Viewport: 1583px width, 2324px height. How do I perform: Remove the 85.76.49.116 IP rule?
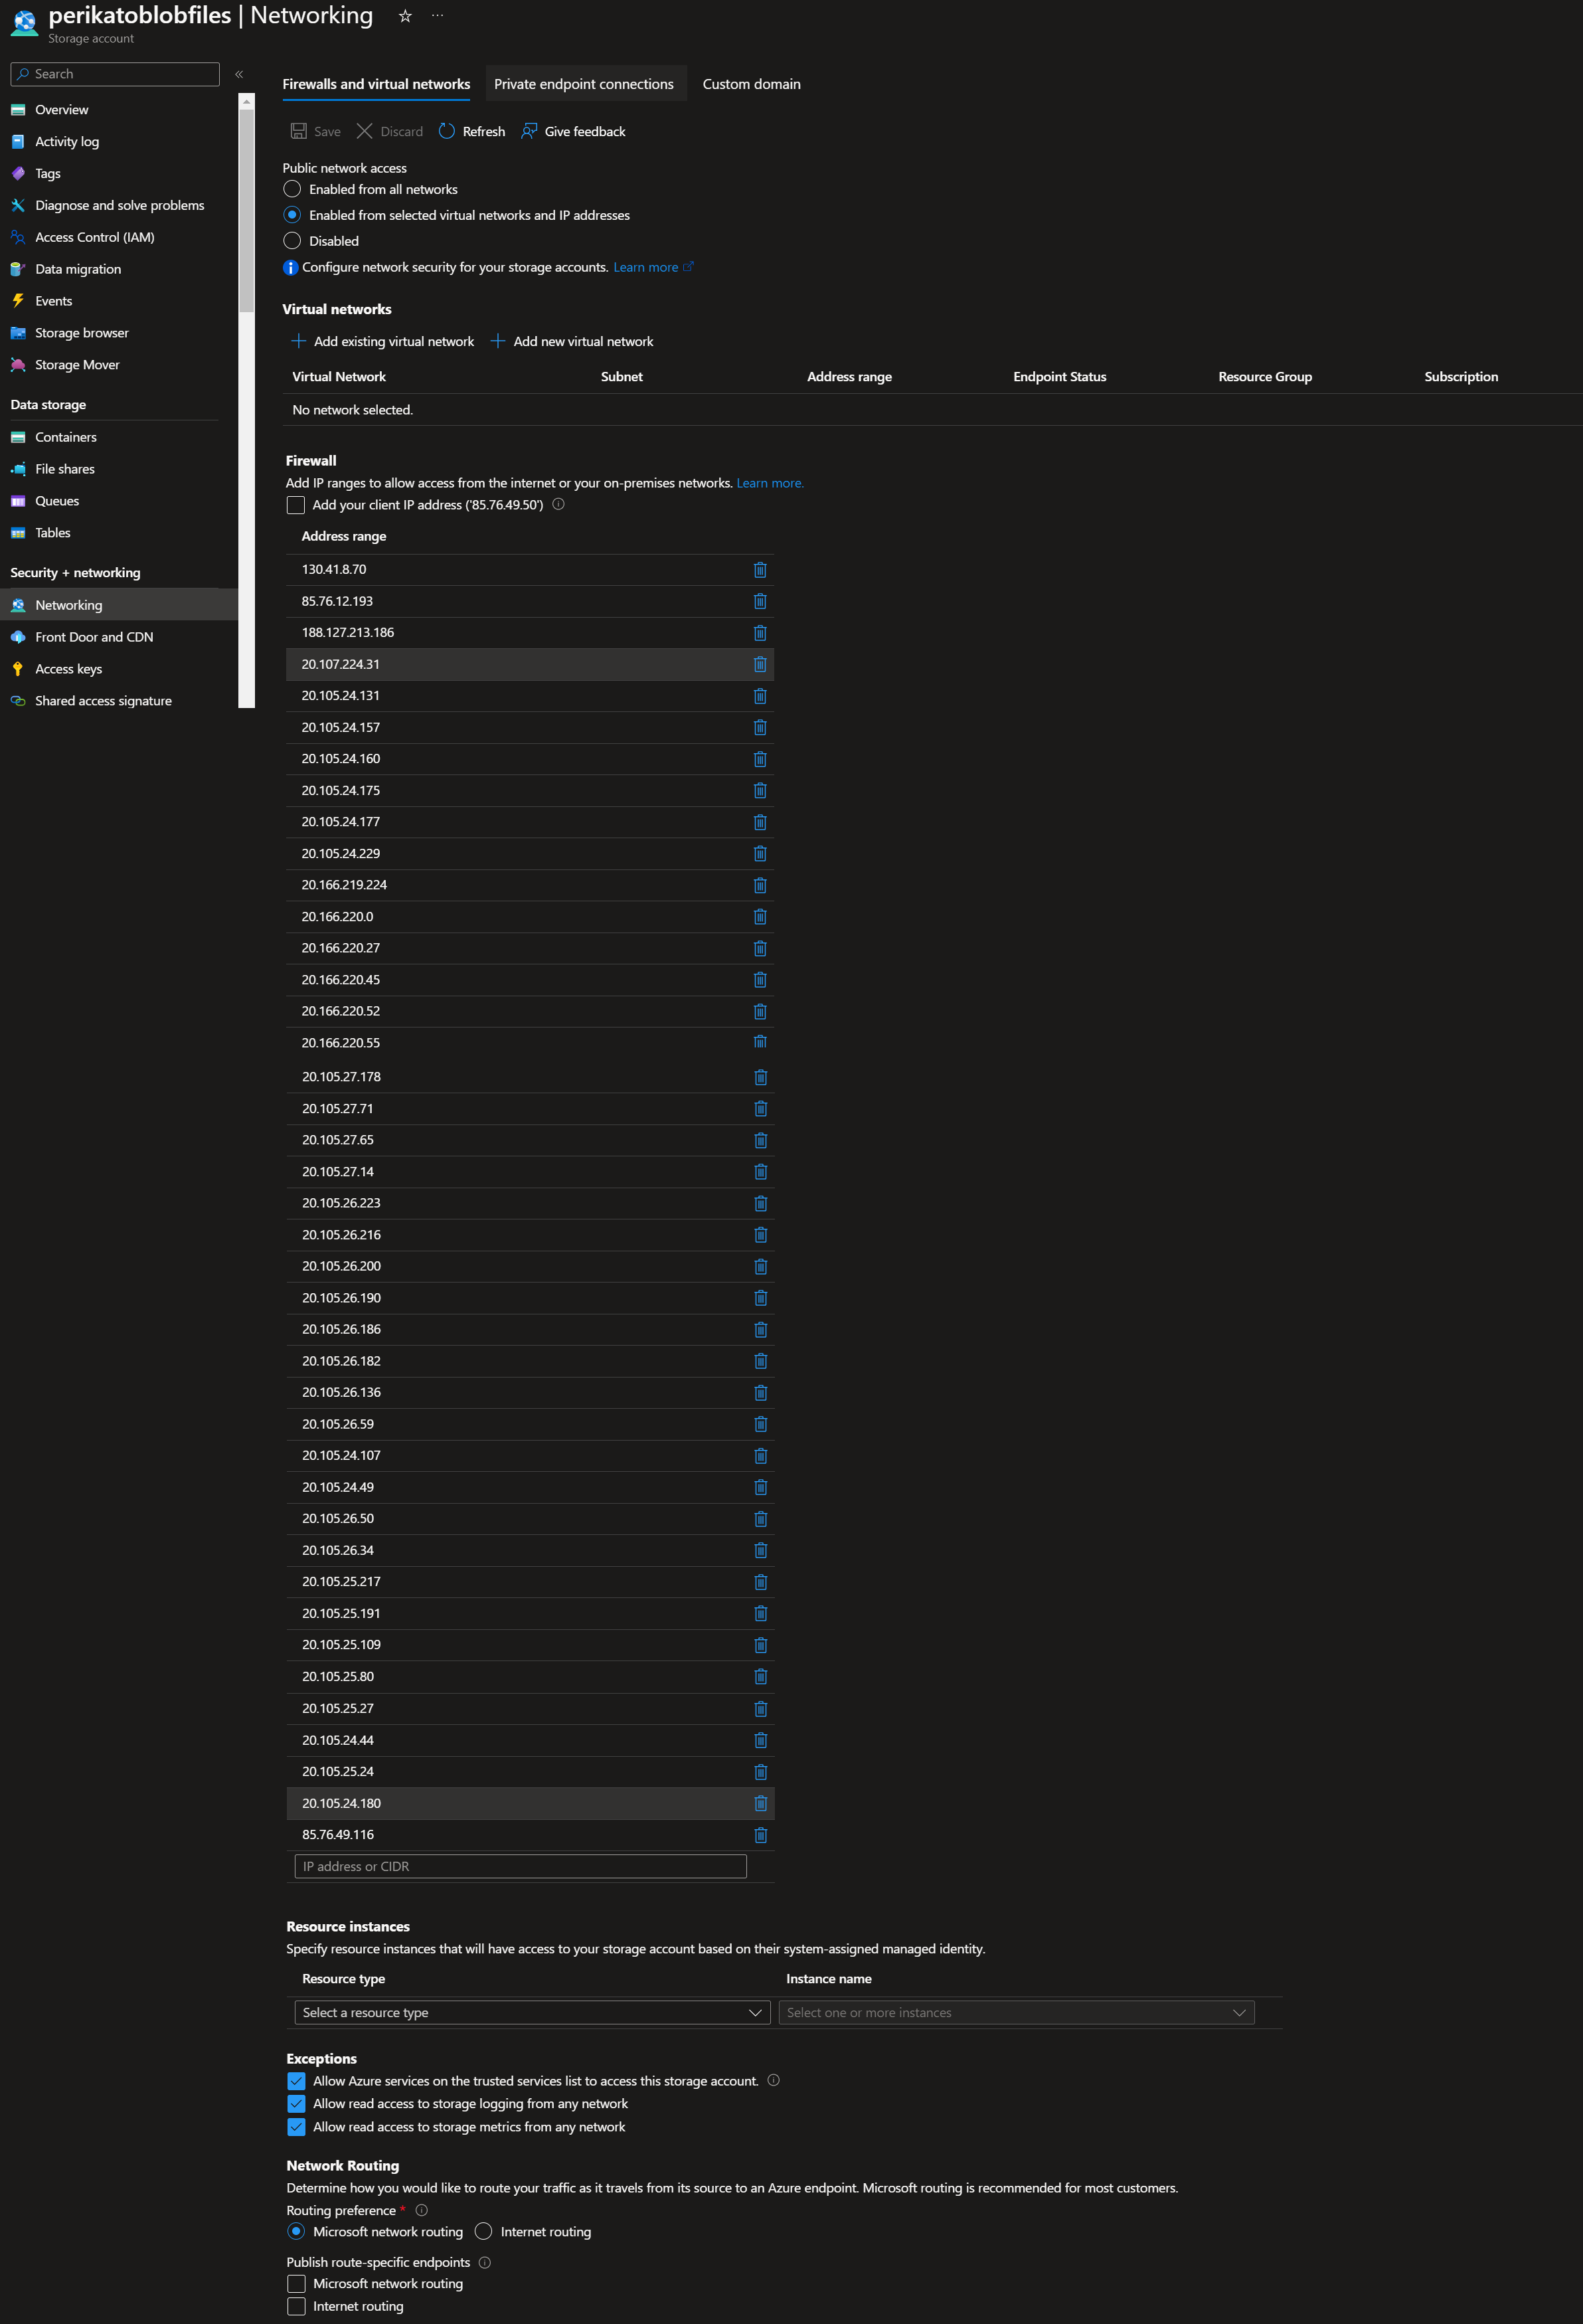pyautogui.click(x=760, y=1835)
